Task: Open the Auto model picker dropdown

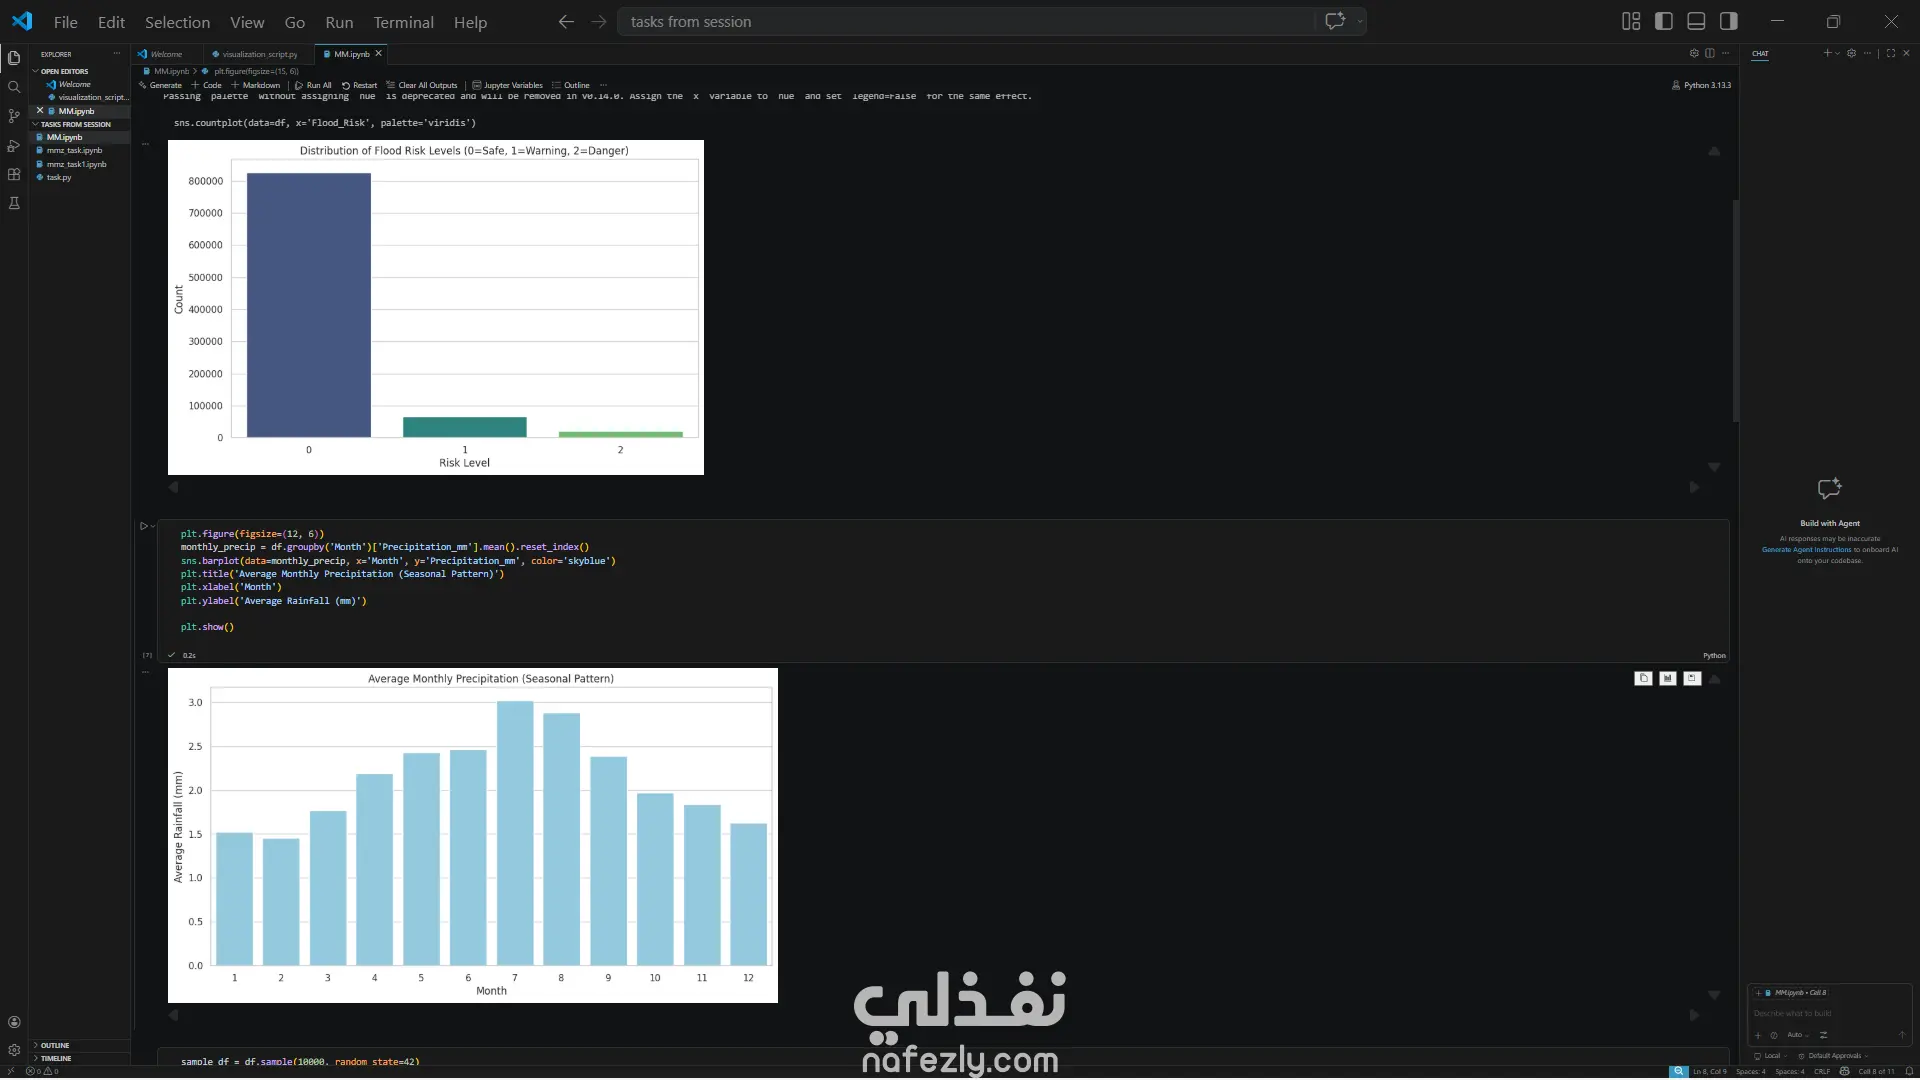Action: point(1798,1035)
